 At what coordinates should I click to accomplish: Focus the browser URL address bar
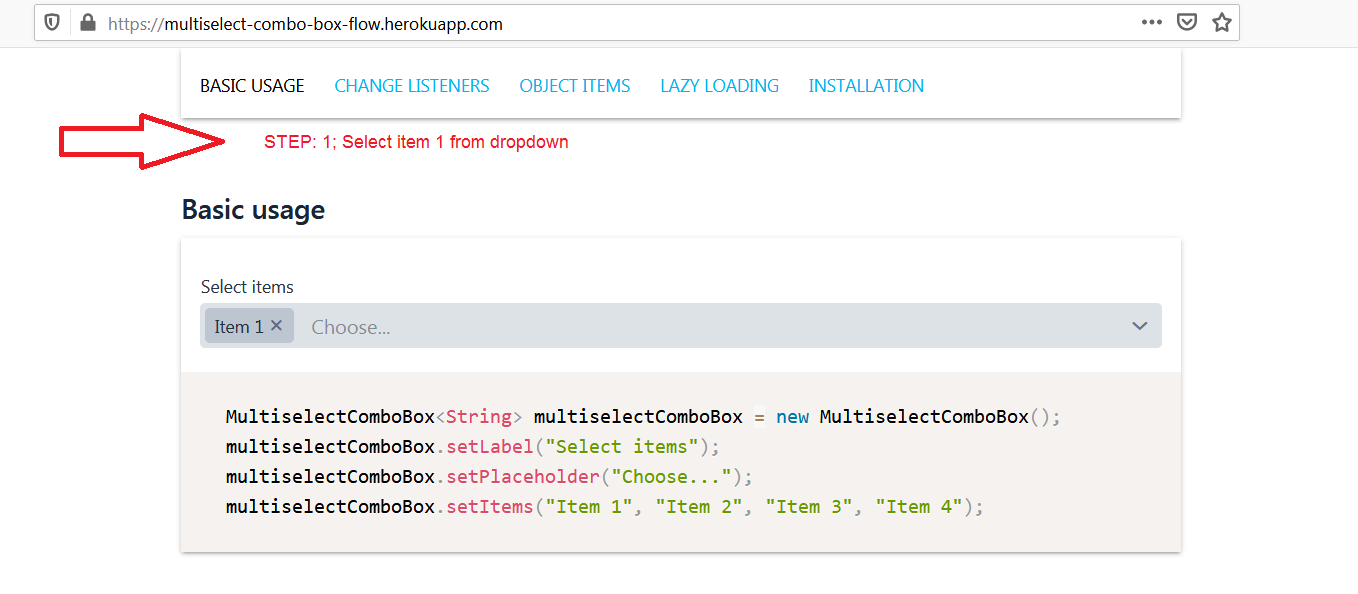(600, 23)
